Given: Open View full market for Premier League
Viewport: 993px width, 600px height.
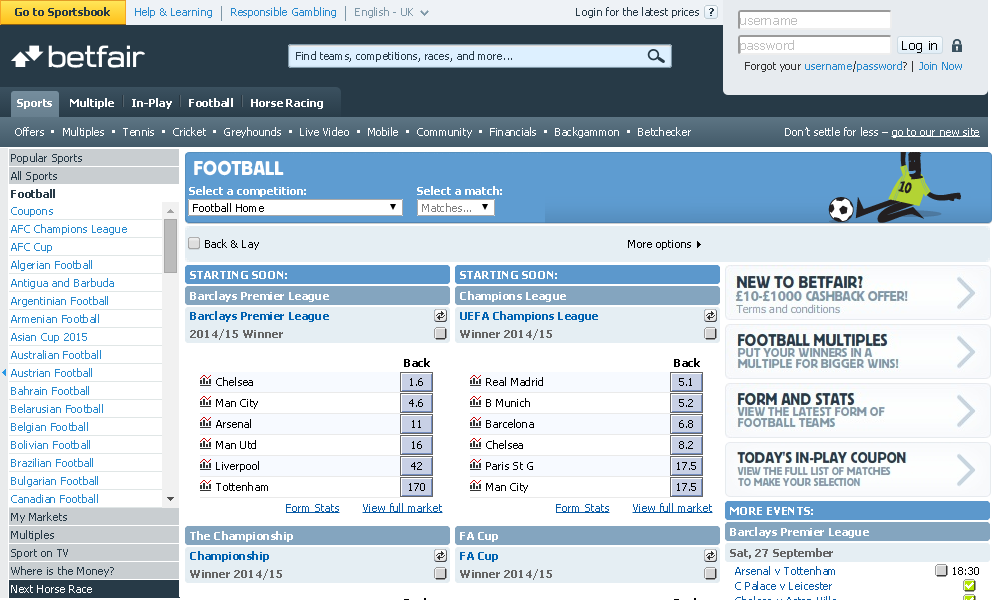Looking at the screenshot, I should (402, 507).
